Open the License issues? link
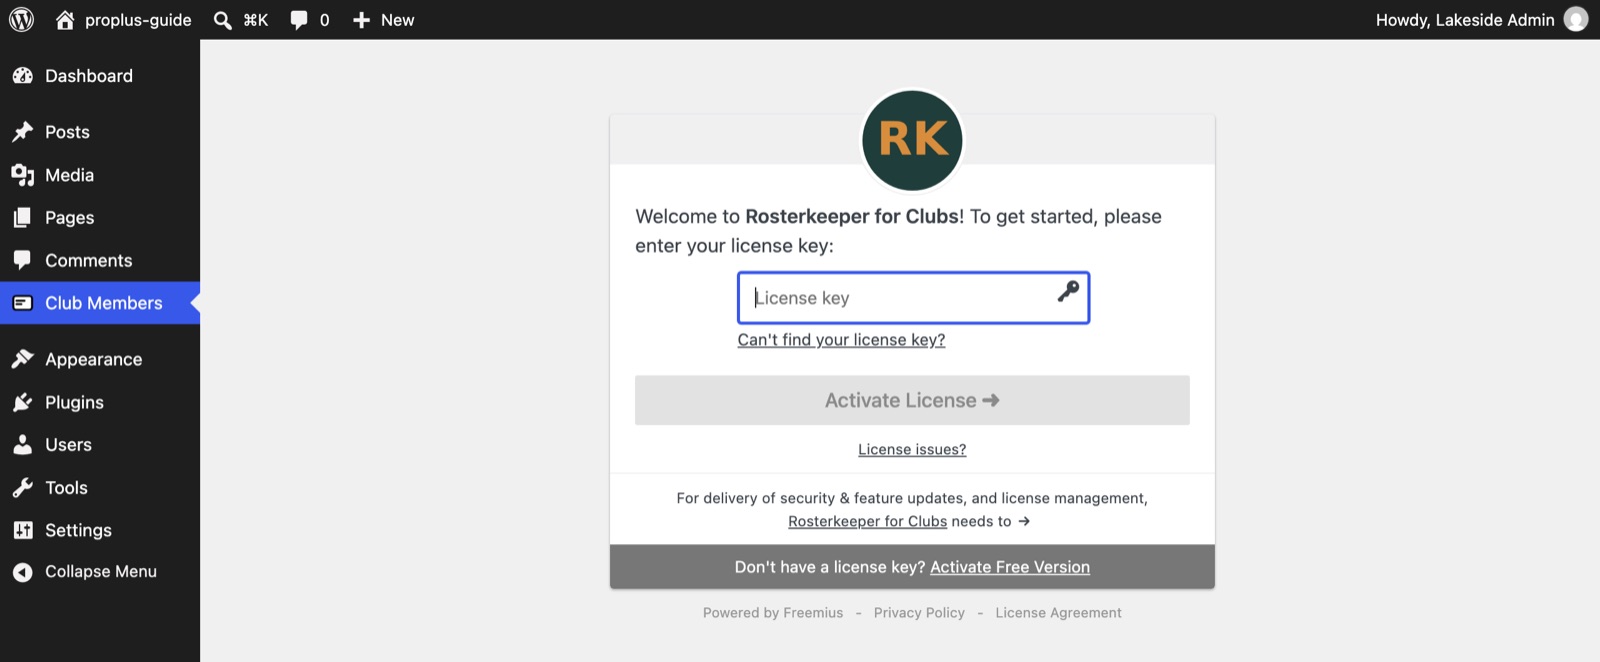The width and height of the screenshot is (1600, 662). point(912,450)
